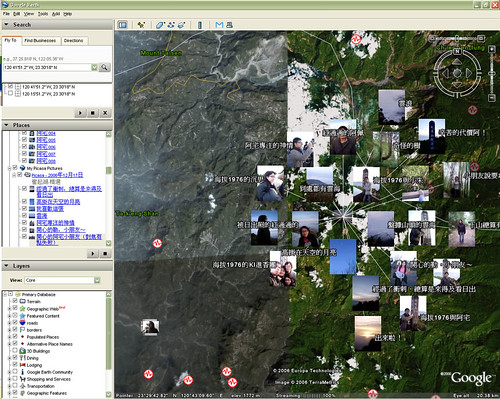Stop the Places tour
This screenshot has height=399, width=500.
pos(105,254)
